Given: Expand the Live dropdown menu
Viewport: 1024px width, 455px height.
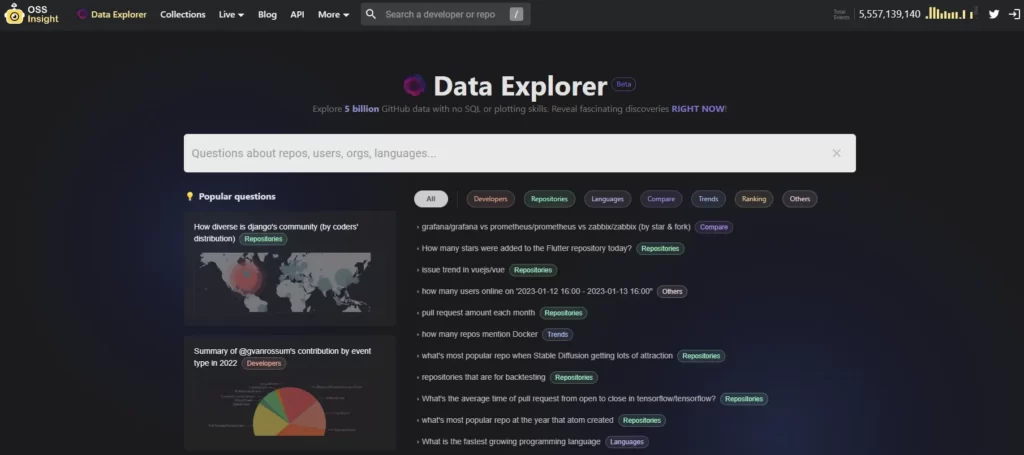Looking at the screenshot, I should pos(231,14).
